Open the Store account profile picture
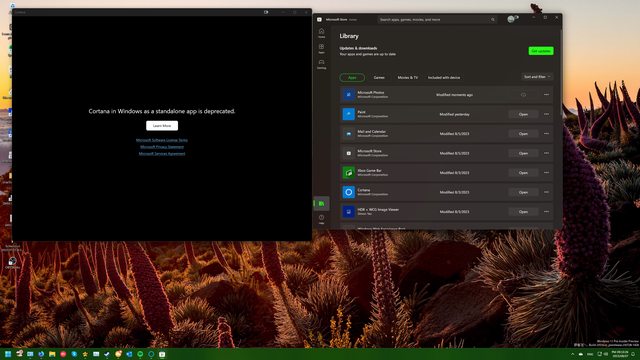This screenshot has width=640, height=360. tap(511, 19)
